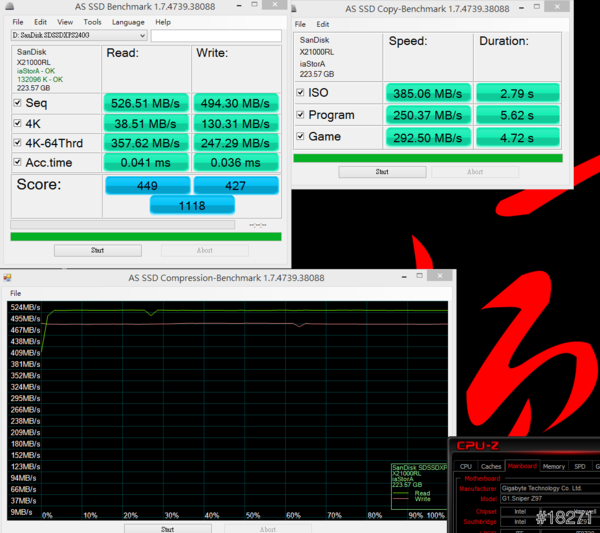Open File menu in the Compression-Benchmark window
Viewport: 600px width, 533px height.
16,293
